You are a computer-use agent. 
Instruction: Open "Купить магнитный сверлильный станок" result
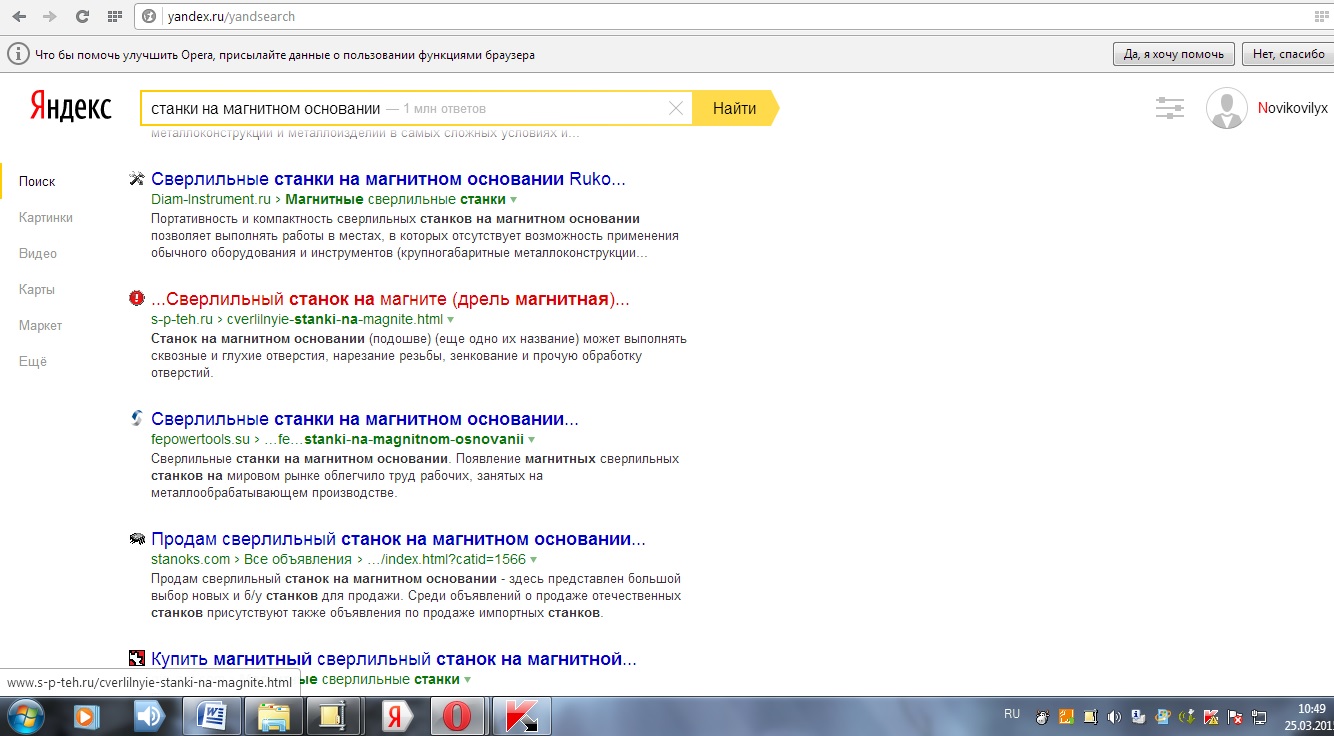[x=394, y=659]
